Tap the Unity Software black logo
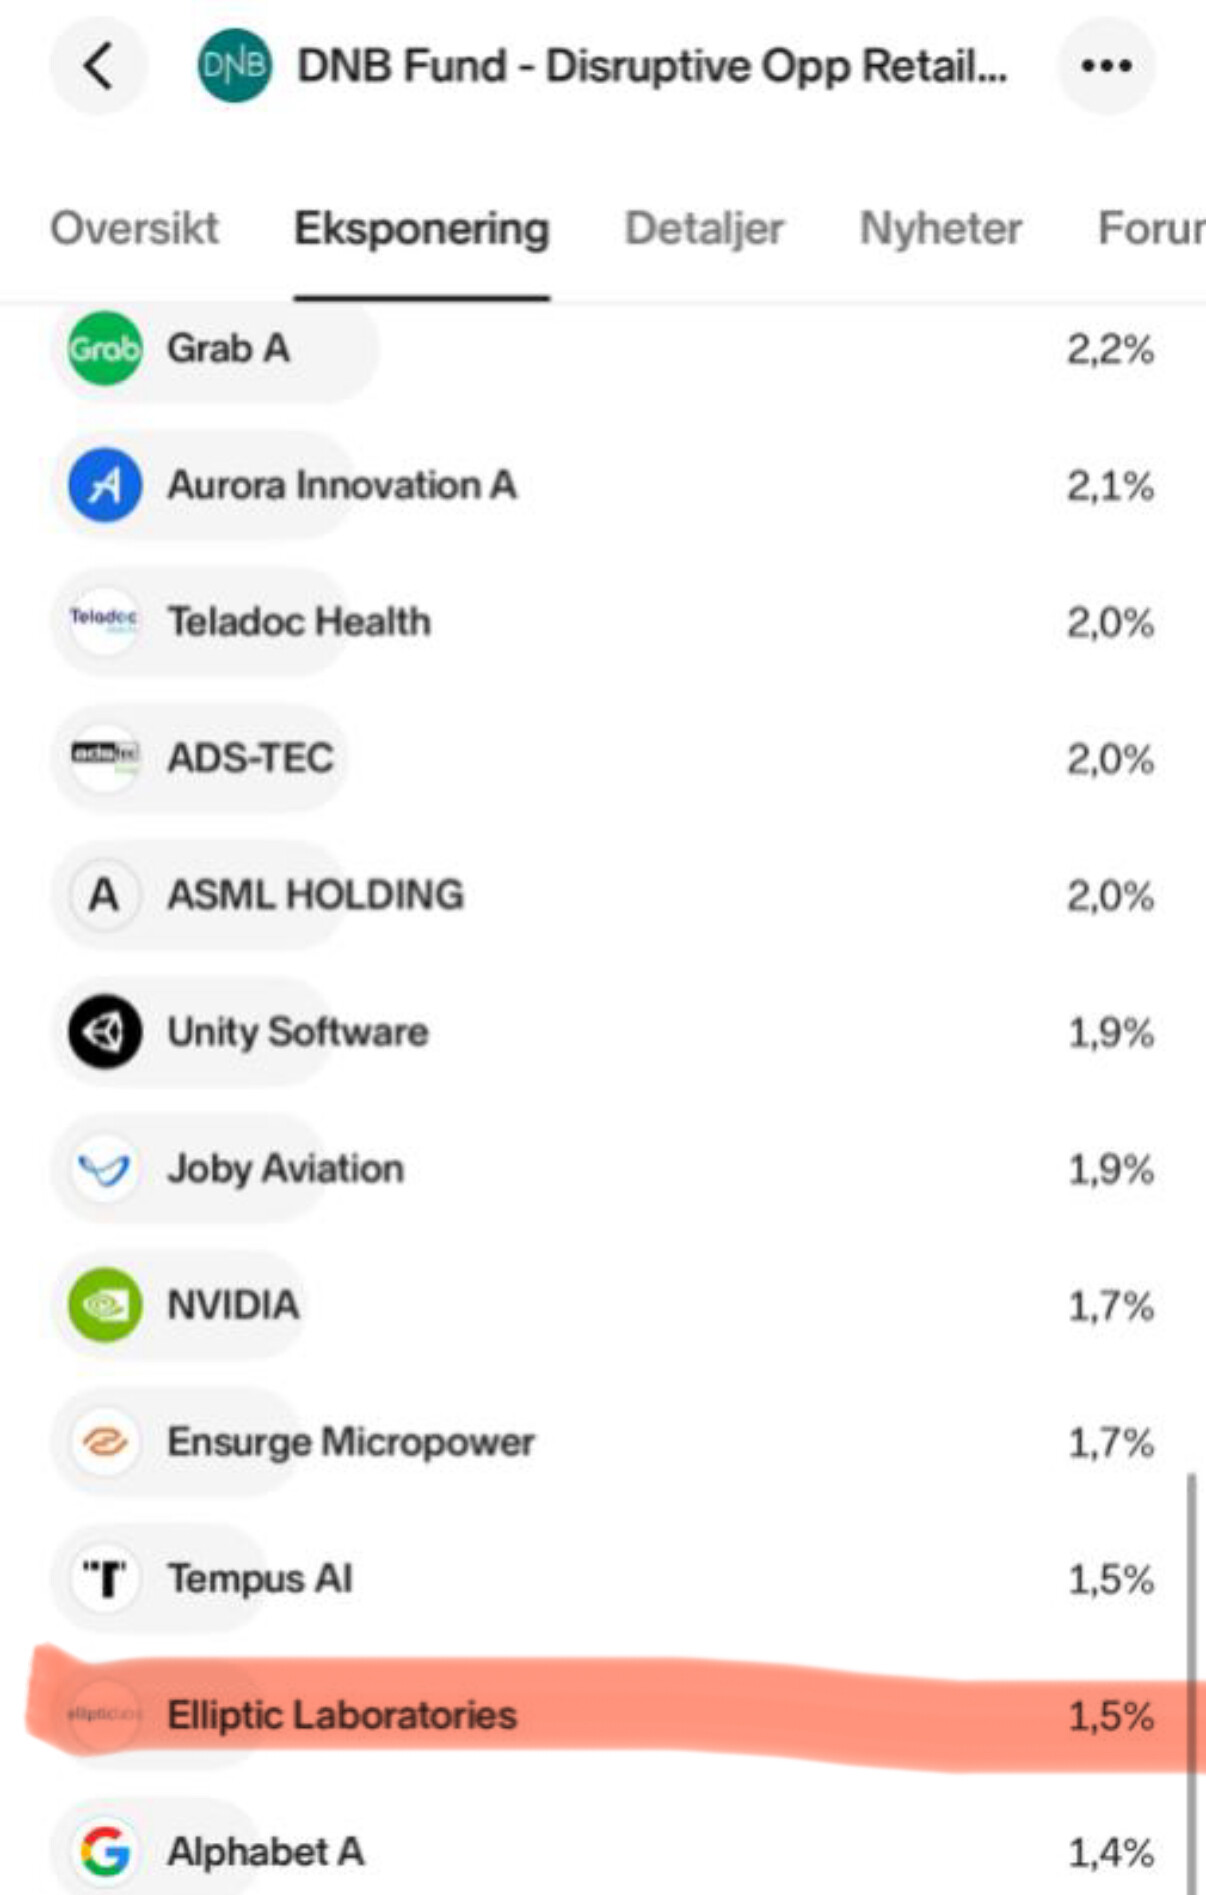The height and width of the screenshot is (1895, 1206). (x=104, y=1031)
